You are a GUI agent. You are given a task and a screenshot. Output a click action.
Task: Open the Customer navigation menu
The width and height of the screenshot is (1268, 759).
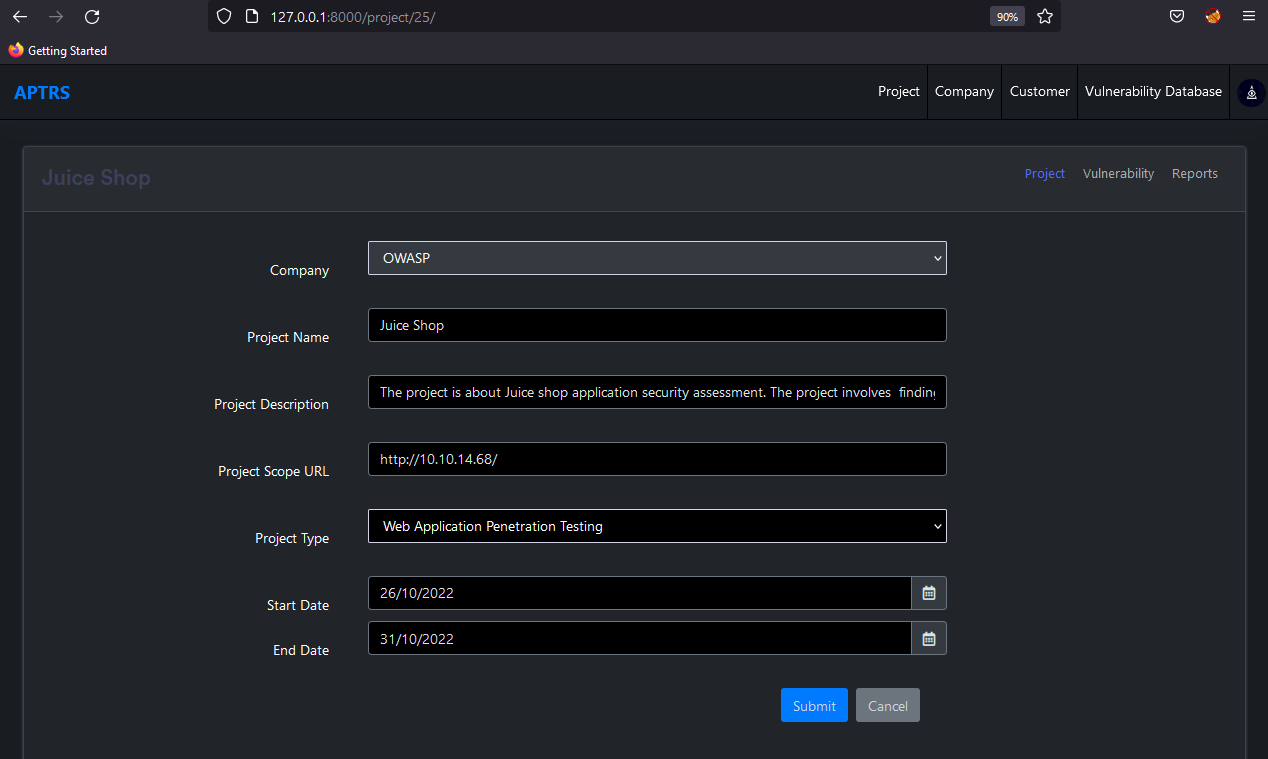pyautogui.click(x=1040, y=91)
